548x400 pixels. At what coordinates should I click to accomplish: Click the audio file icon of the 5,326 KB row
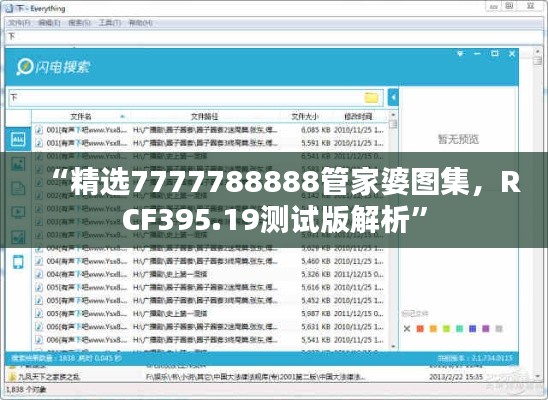(39, 274)
